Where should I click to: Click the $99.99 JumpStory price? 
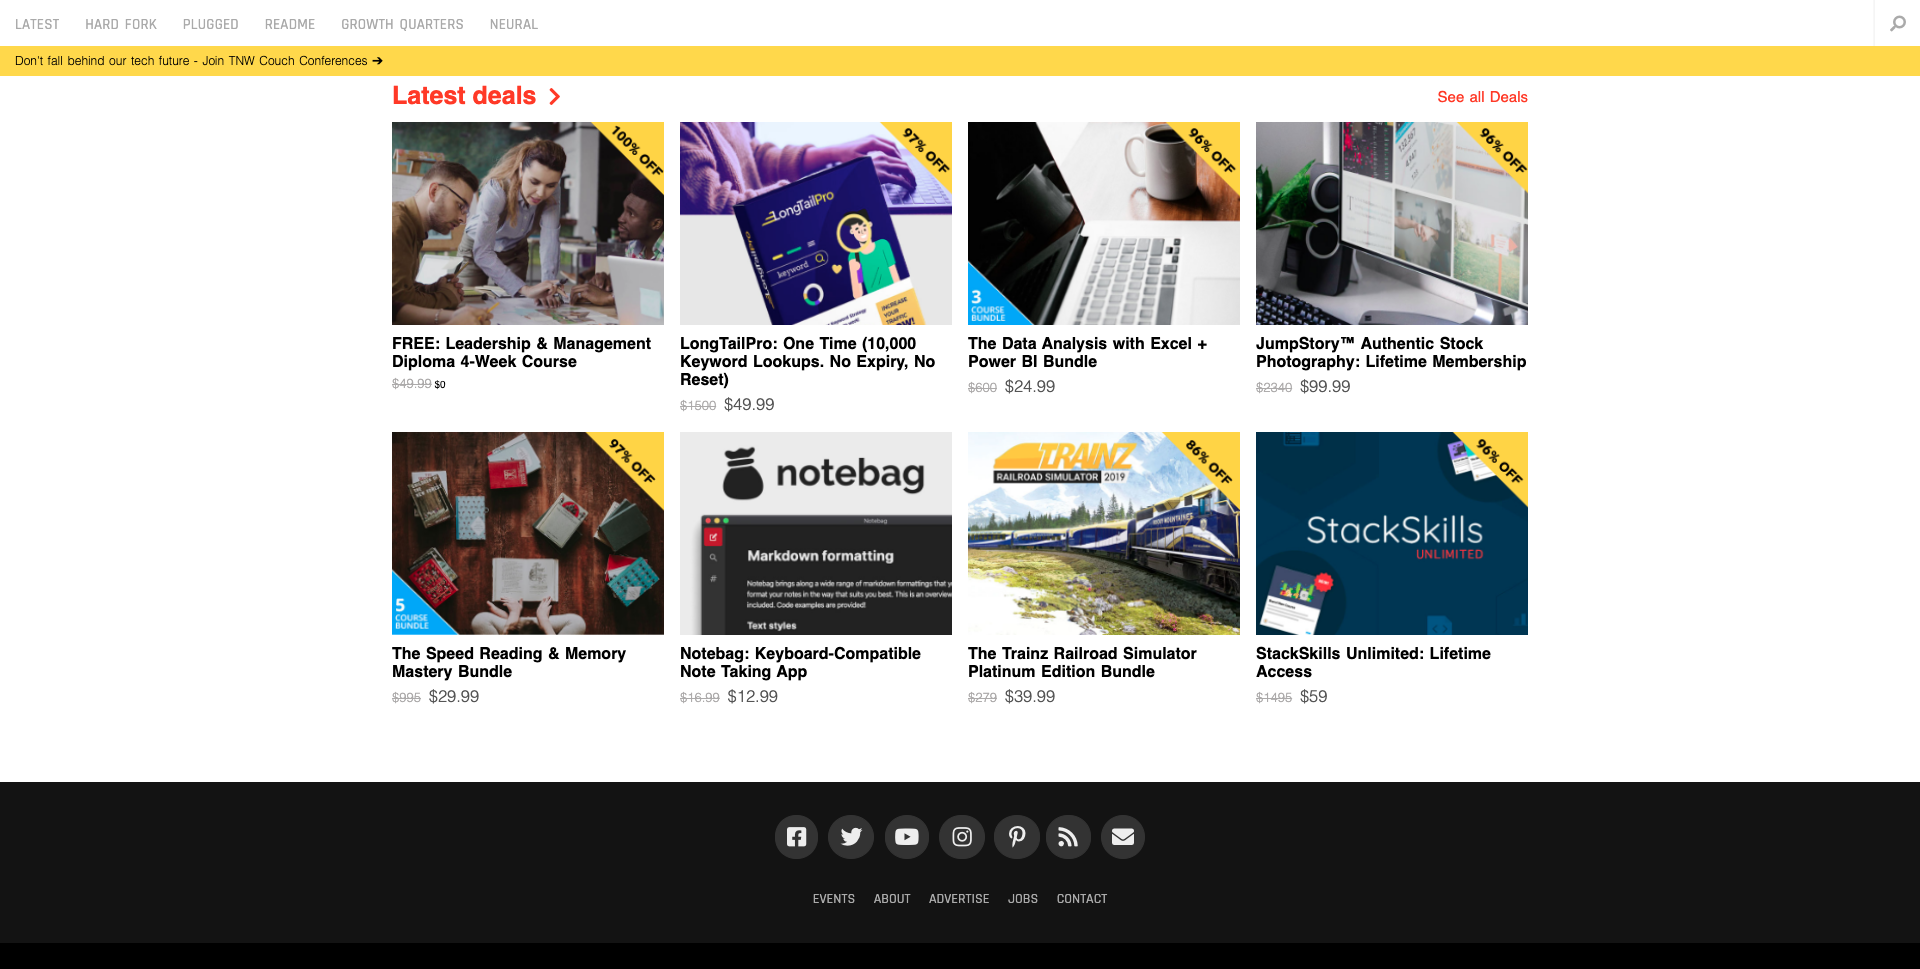[1325, 386]
